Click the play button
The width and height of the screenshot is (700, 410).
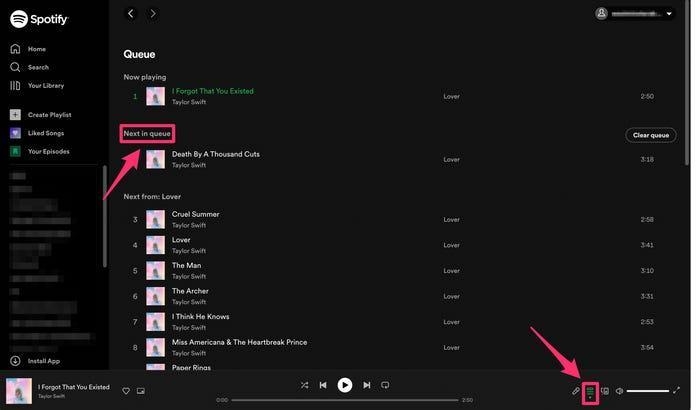click(345, 385)
